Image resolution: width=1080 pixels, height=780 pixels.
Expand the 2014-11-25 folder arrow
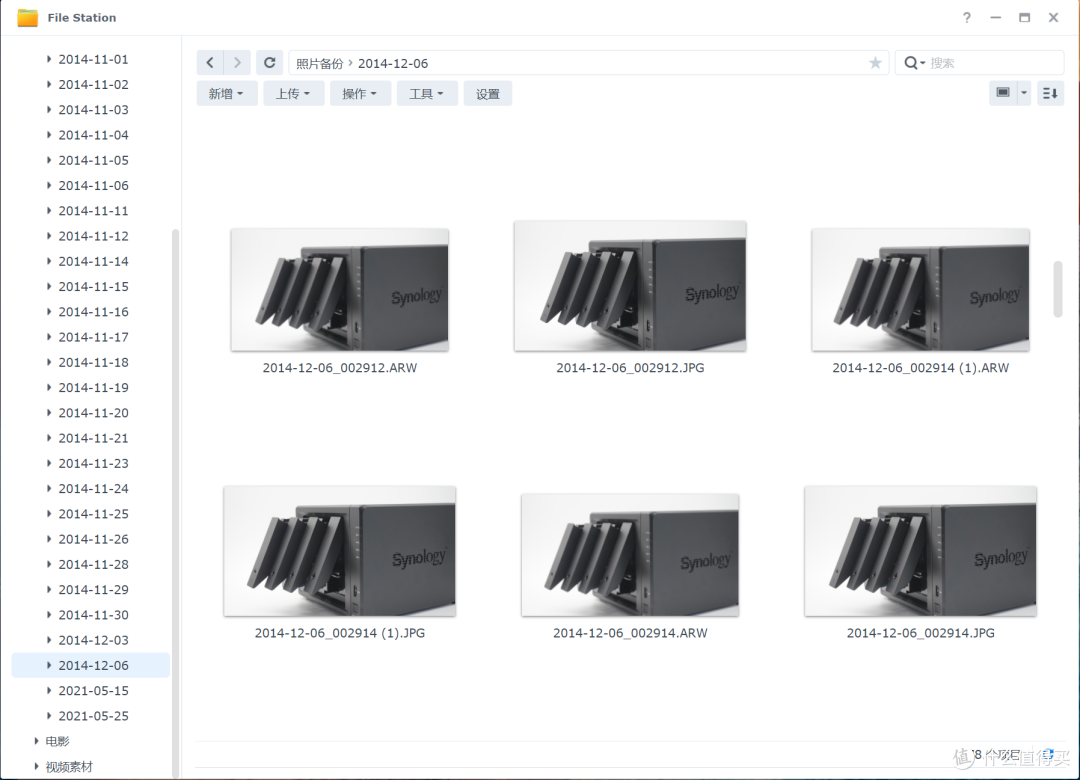coord(49,514)
